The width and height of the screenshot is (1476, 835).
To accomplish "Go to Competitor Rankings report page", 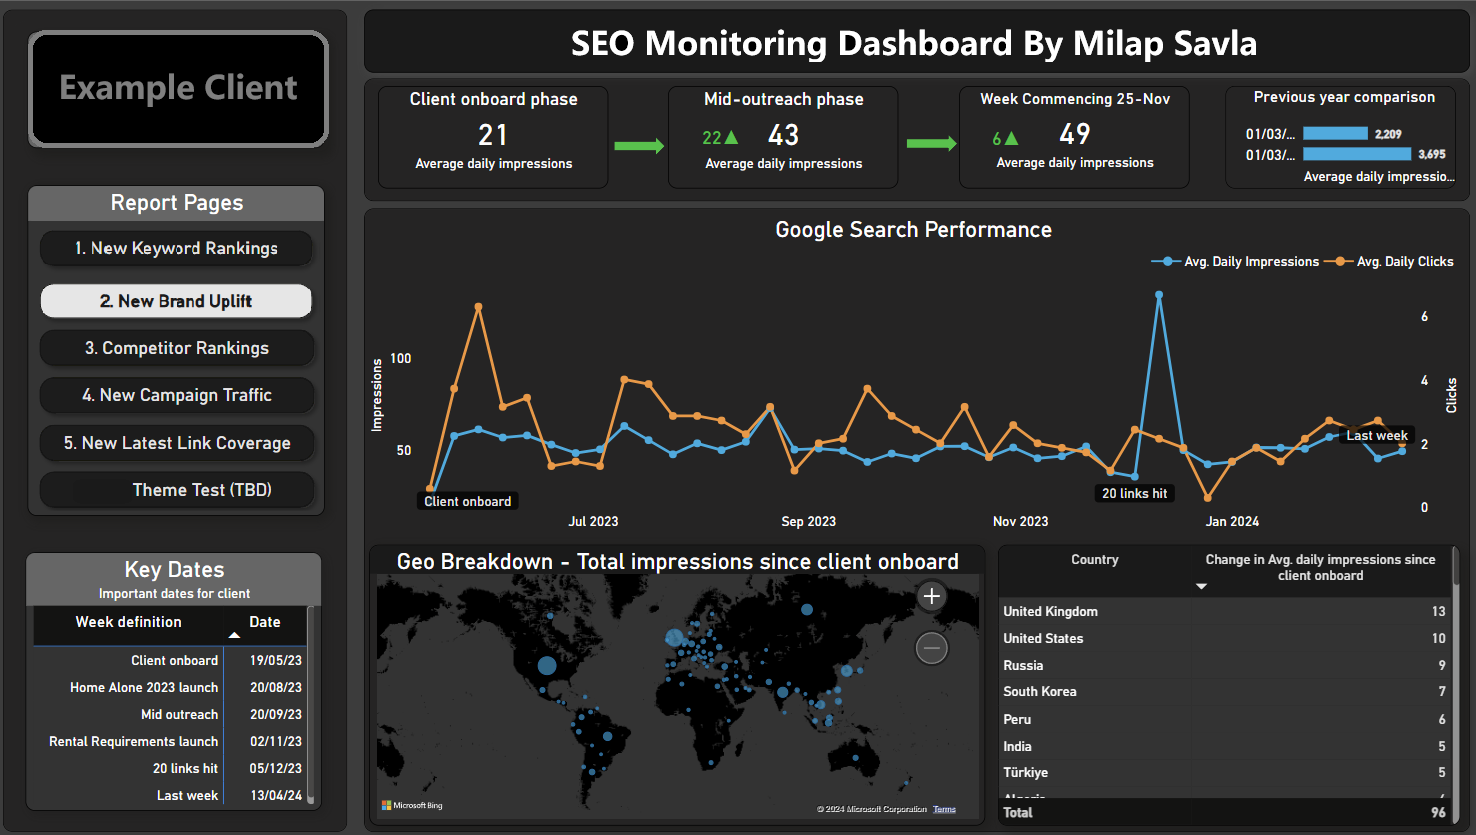I will (176, 348).
